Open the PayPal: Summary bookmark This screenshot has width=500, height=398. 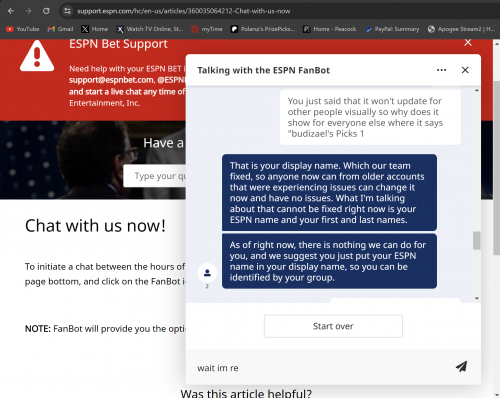(x=392, y=29)
